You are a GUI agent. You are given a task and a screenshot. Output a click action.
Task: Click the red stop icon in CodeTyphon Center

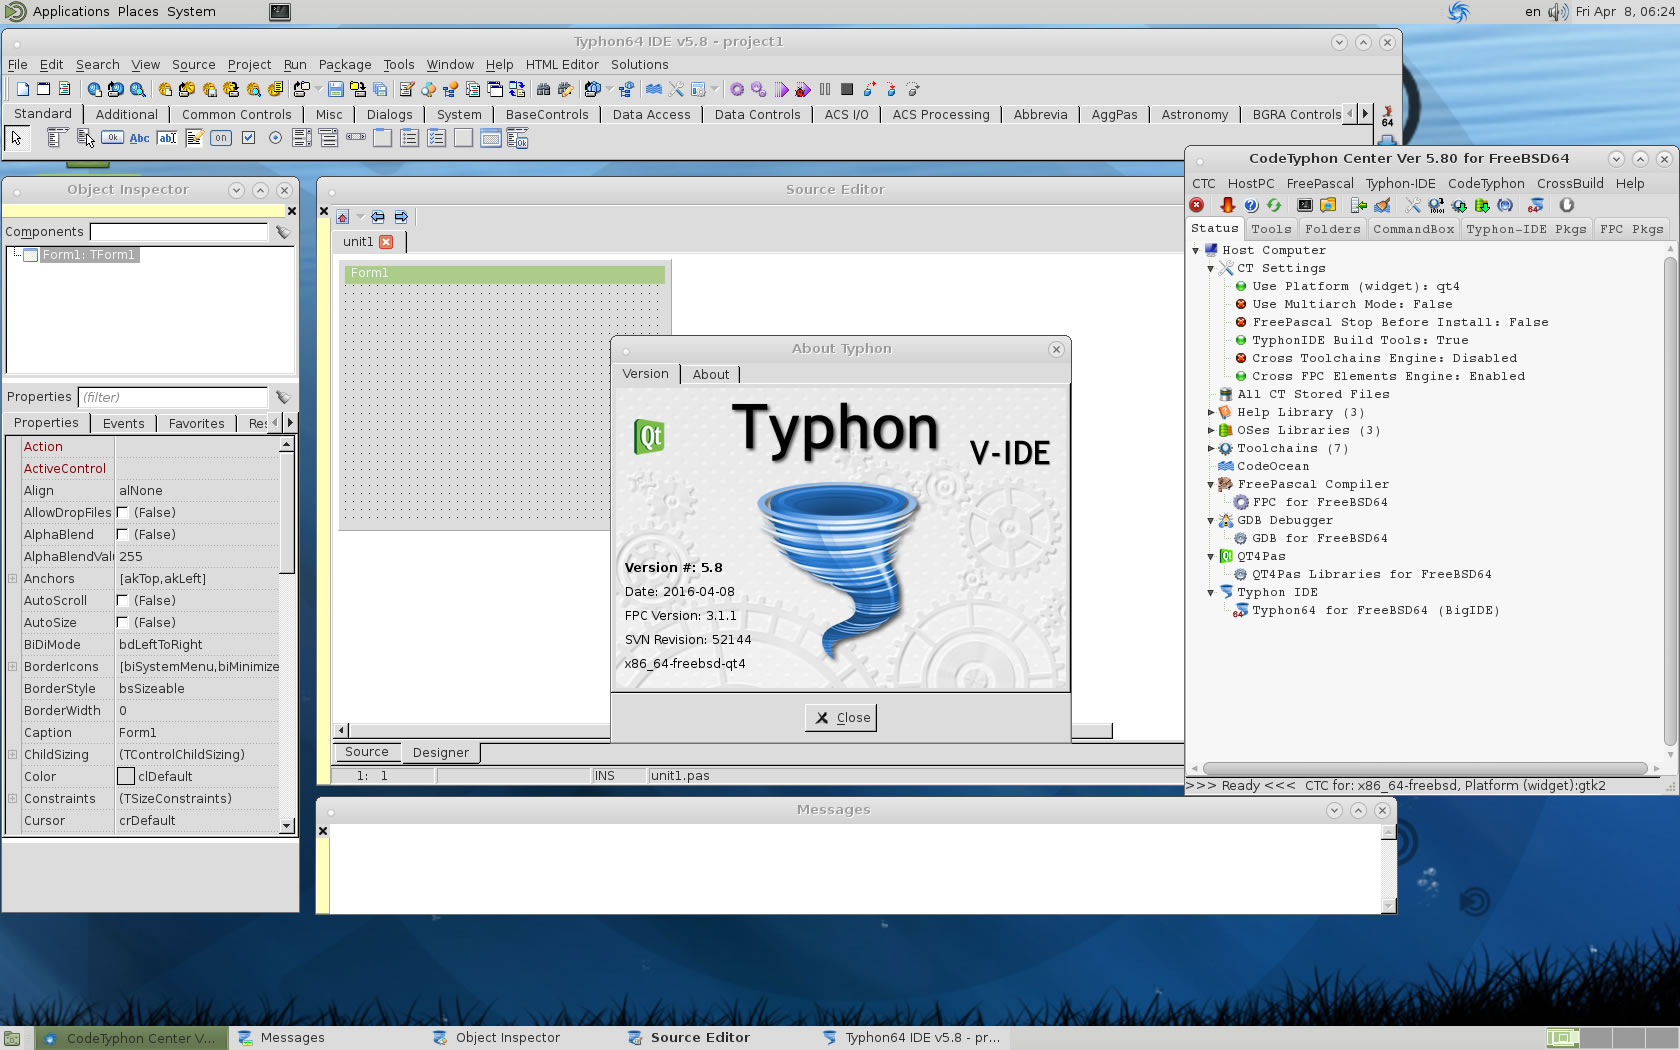tap(1197, 205)
